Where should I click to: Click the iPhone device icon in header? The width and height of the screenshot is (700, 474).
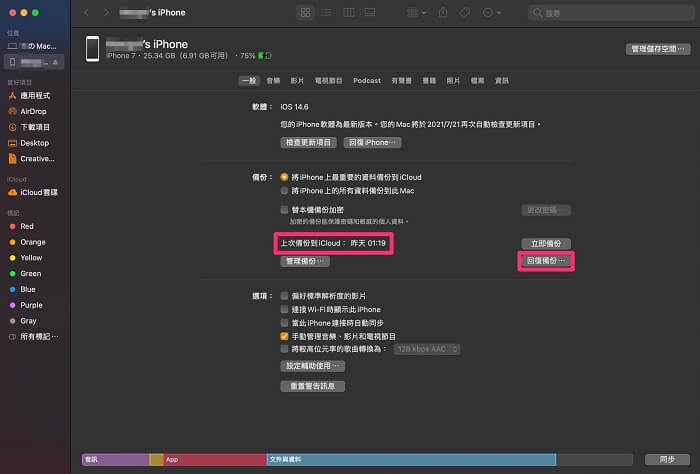pos(92,49)
